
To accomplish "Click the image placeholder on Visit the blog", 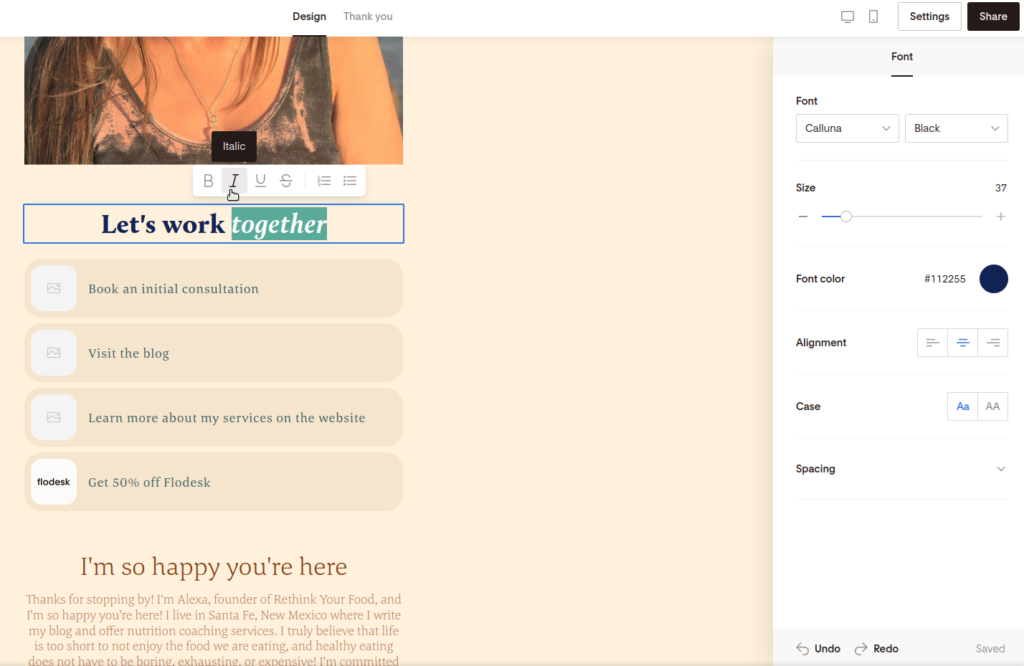I will tap(54, 353).
